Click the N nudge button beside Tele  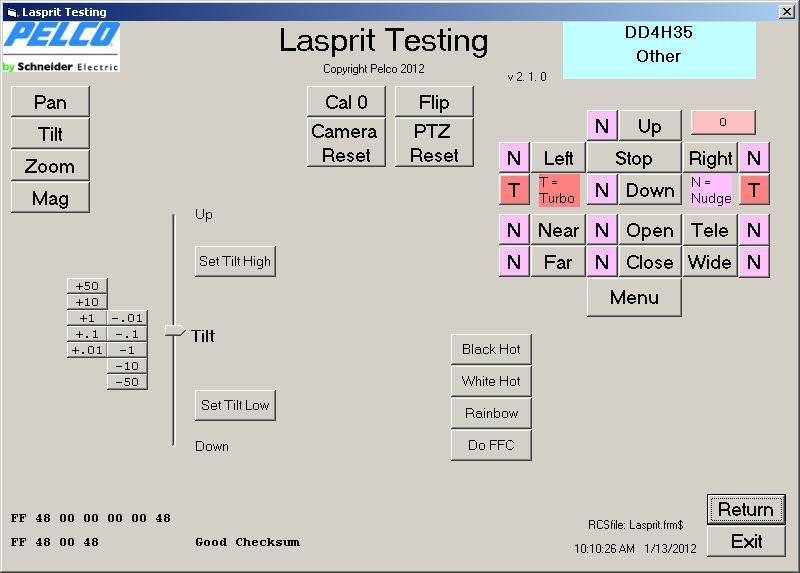[x=754, y=230]
